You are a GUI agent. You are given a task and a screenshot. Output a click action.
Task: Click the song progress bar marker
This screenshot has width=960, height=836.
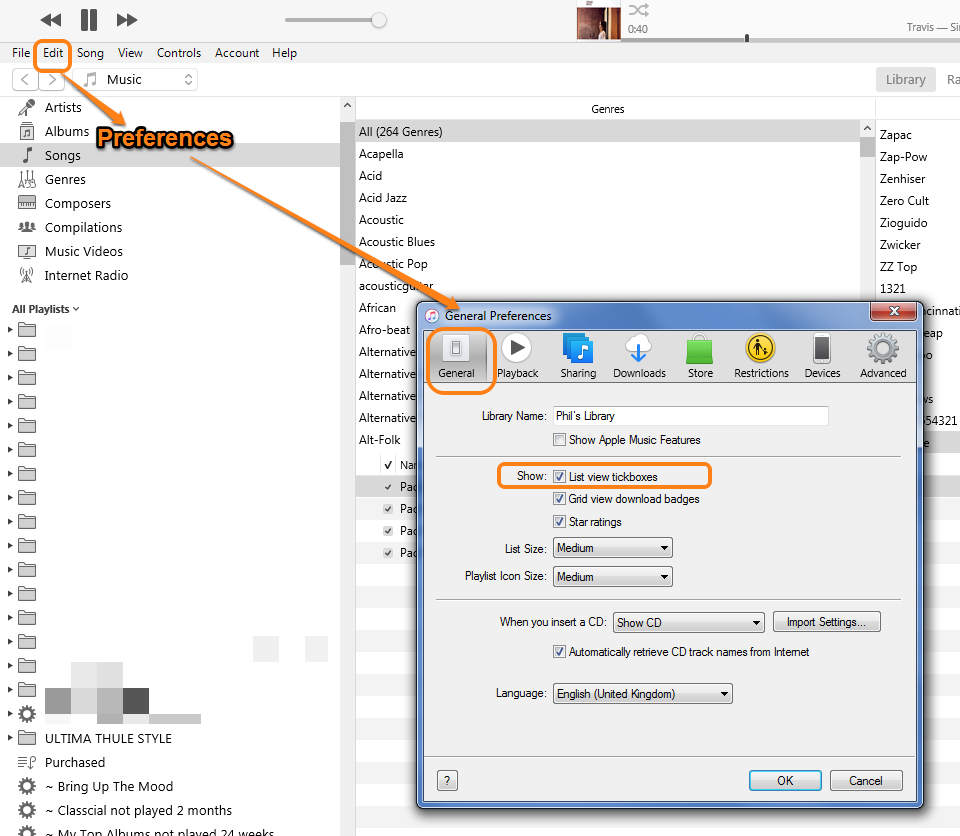[x=747, y=38]
